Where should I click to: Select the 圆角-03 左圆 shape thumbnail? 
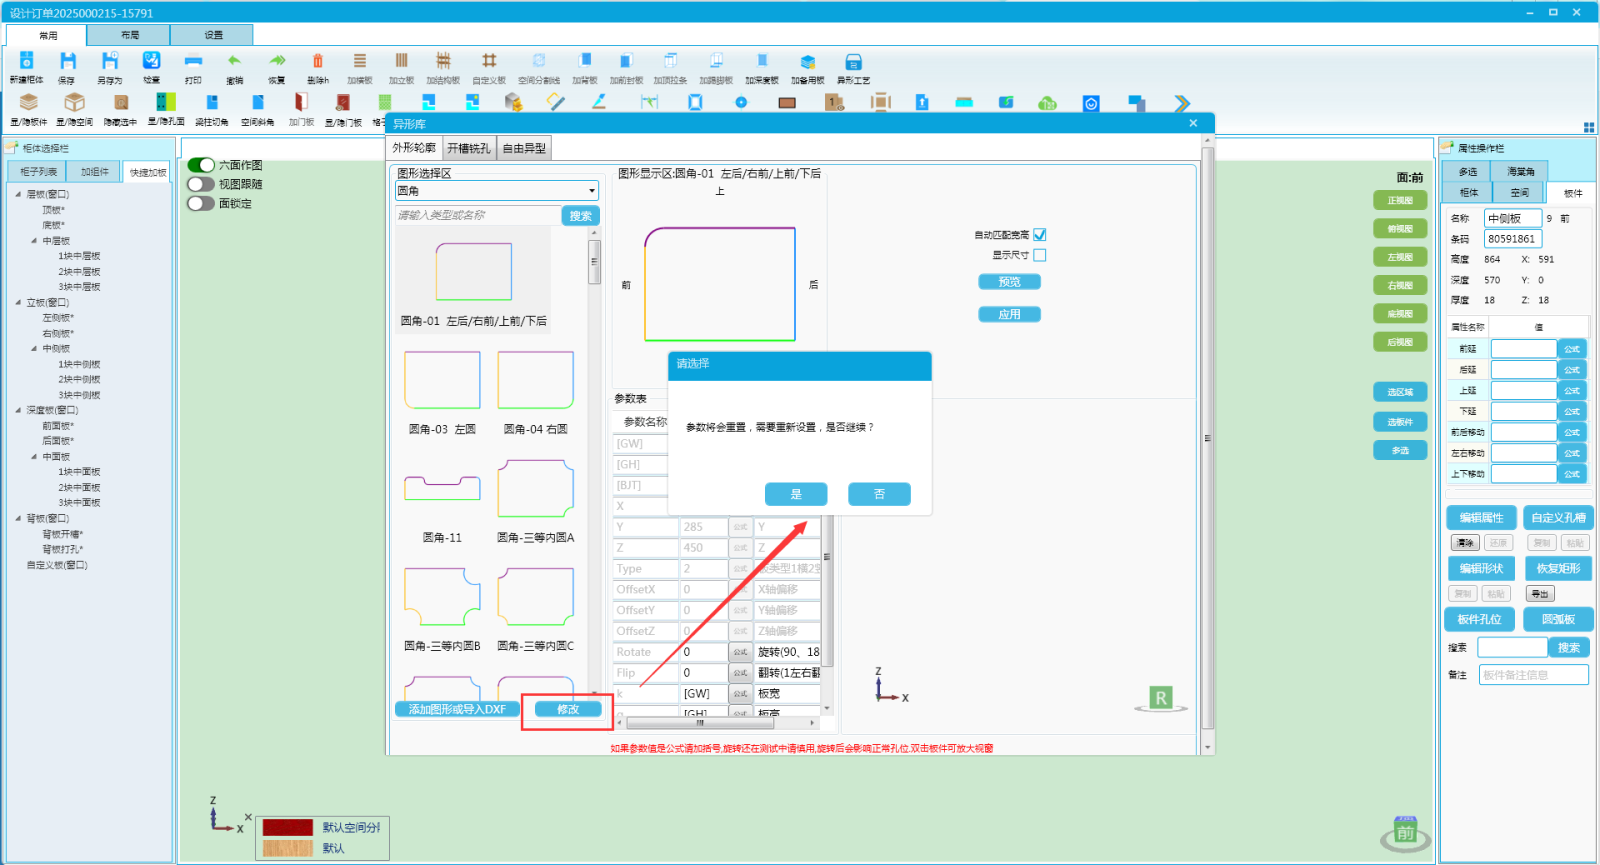click(x=442, y=382)
